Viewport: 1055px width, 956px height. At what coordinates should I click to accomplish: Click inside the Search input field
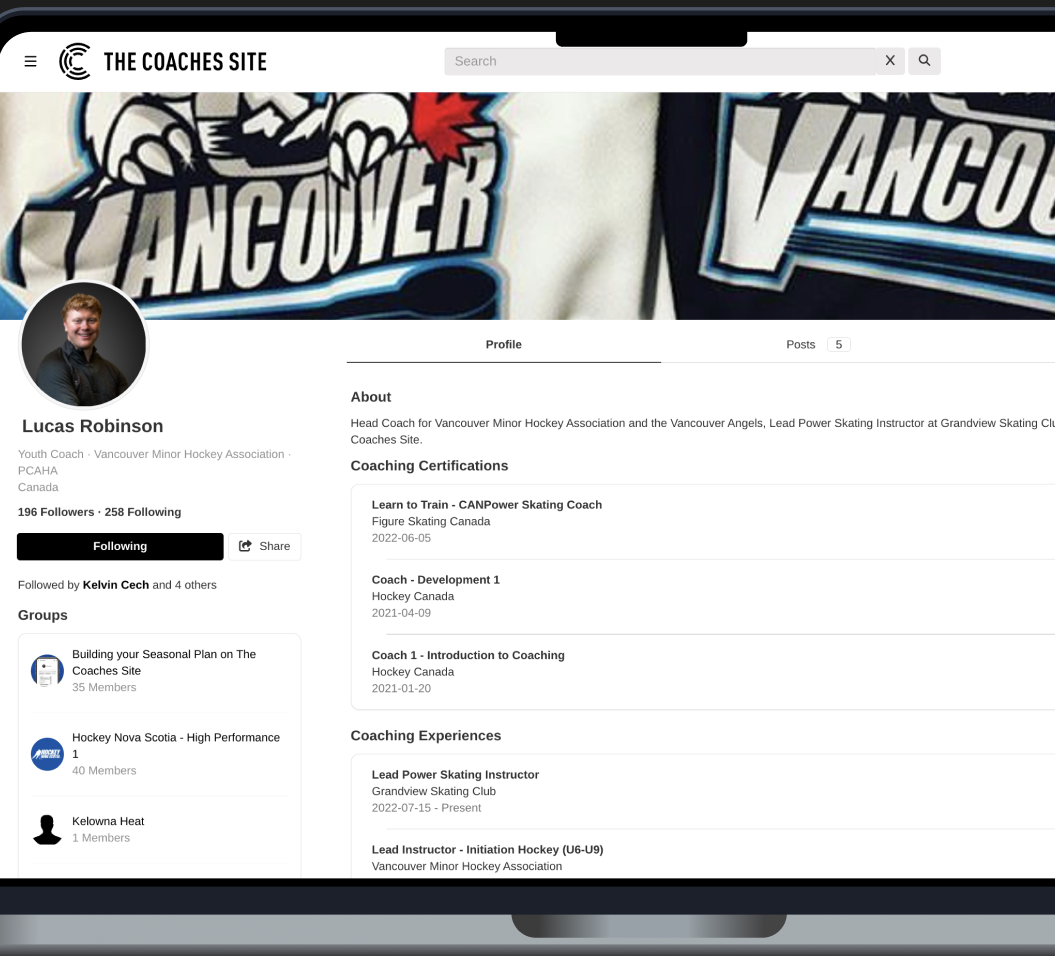tap(660, 61)
